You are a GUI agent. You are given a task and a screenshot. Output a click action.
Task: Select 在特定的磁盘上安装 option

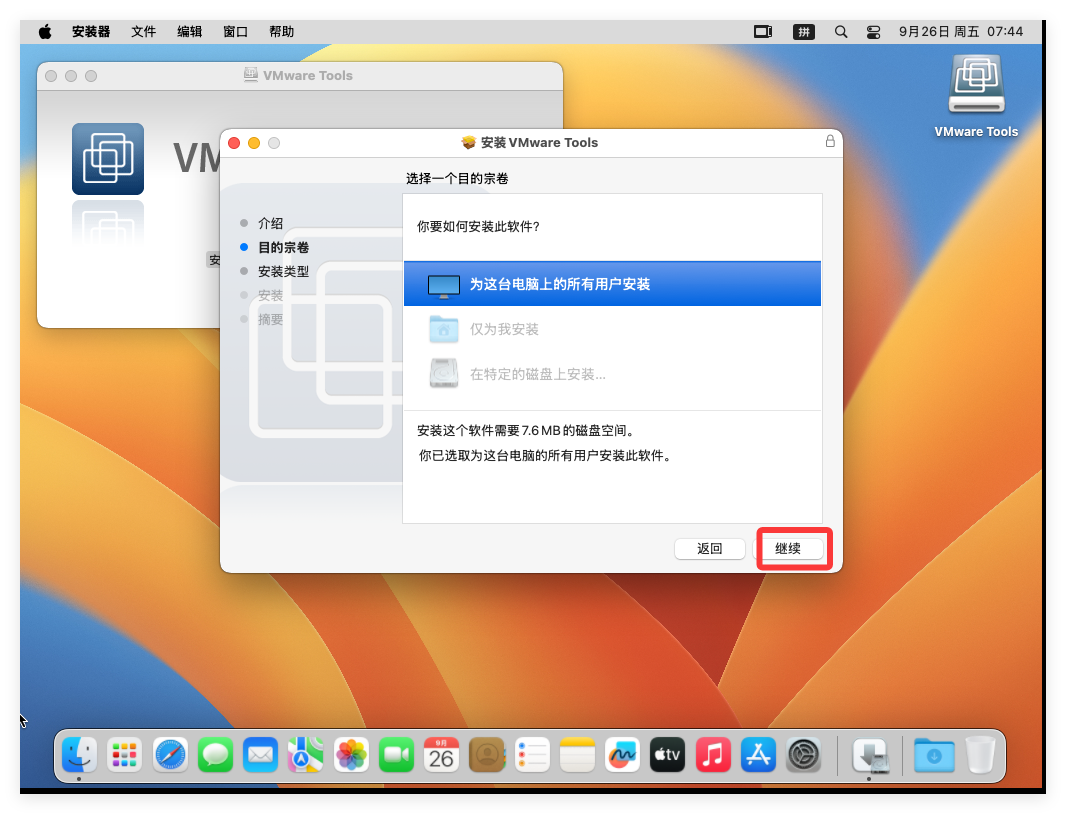pyautogui.click(x=612, y=374)
